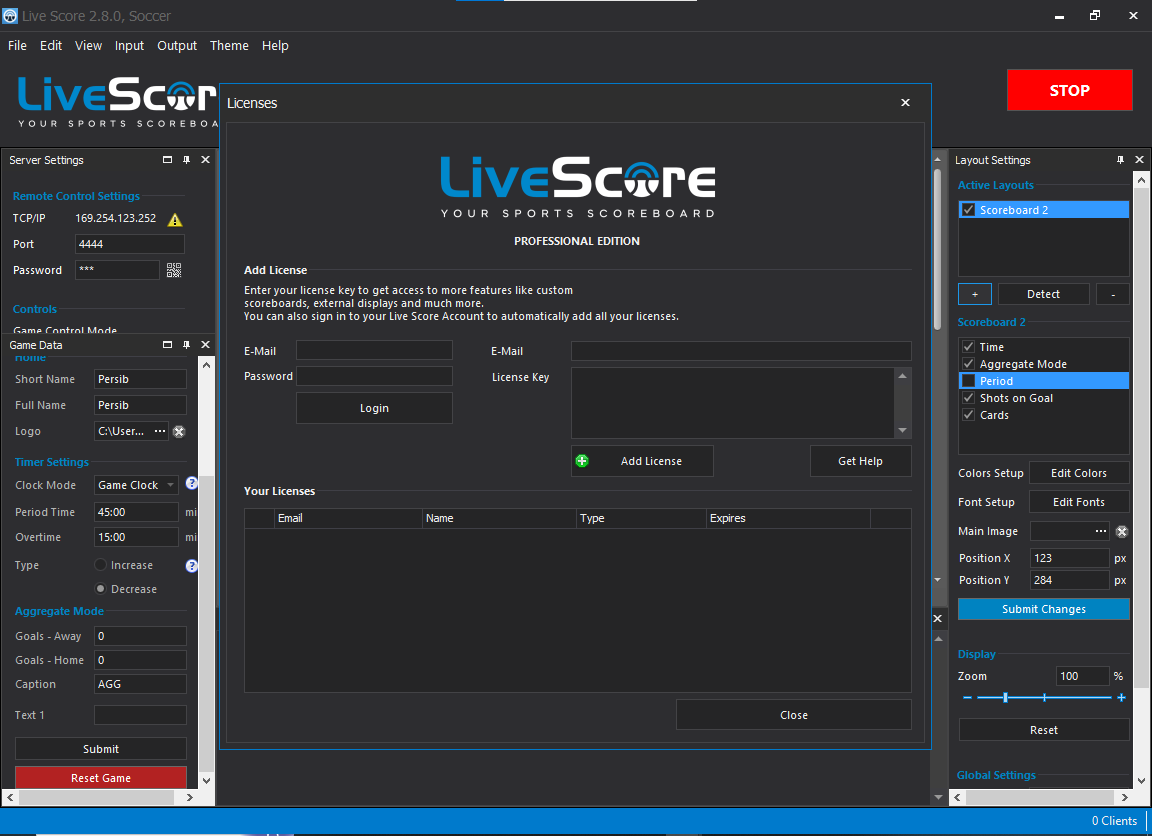Viewport: 1152px width, 836px height.
Task: Open the Help menu
Action: pyautogui.click(x=275, y=46)
